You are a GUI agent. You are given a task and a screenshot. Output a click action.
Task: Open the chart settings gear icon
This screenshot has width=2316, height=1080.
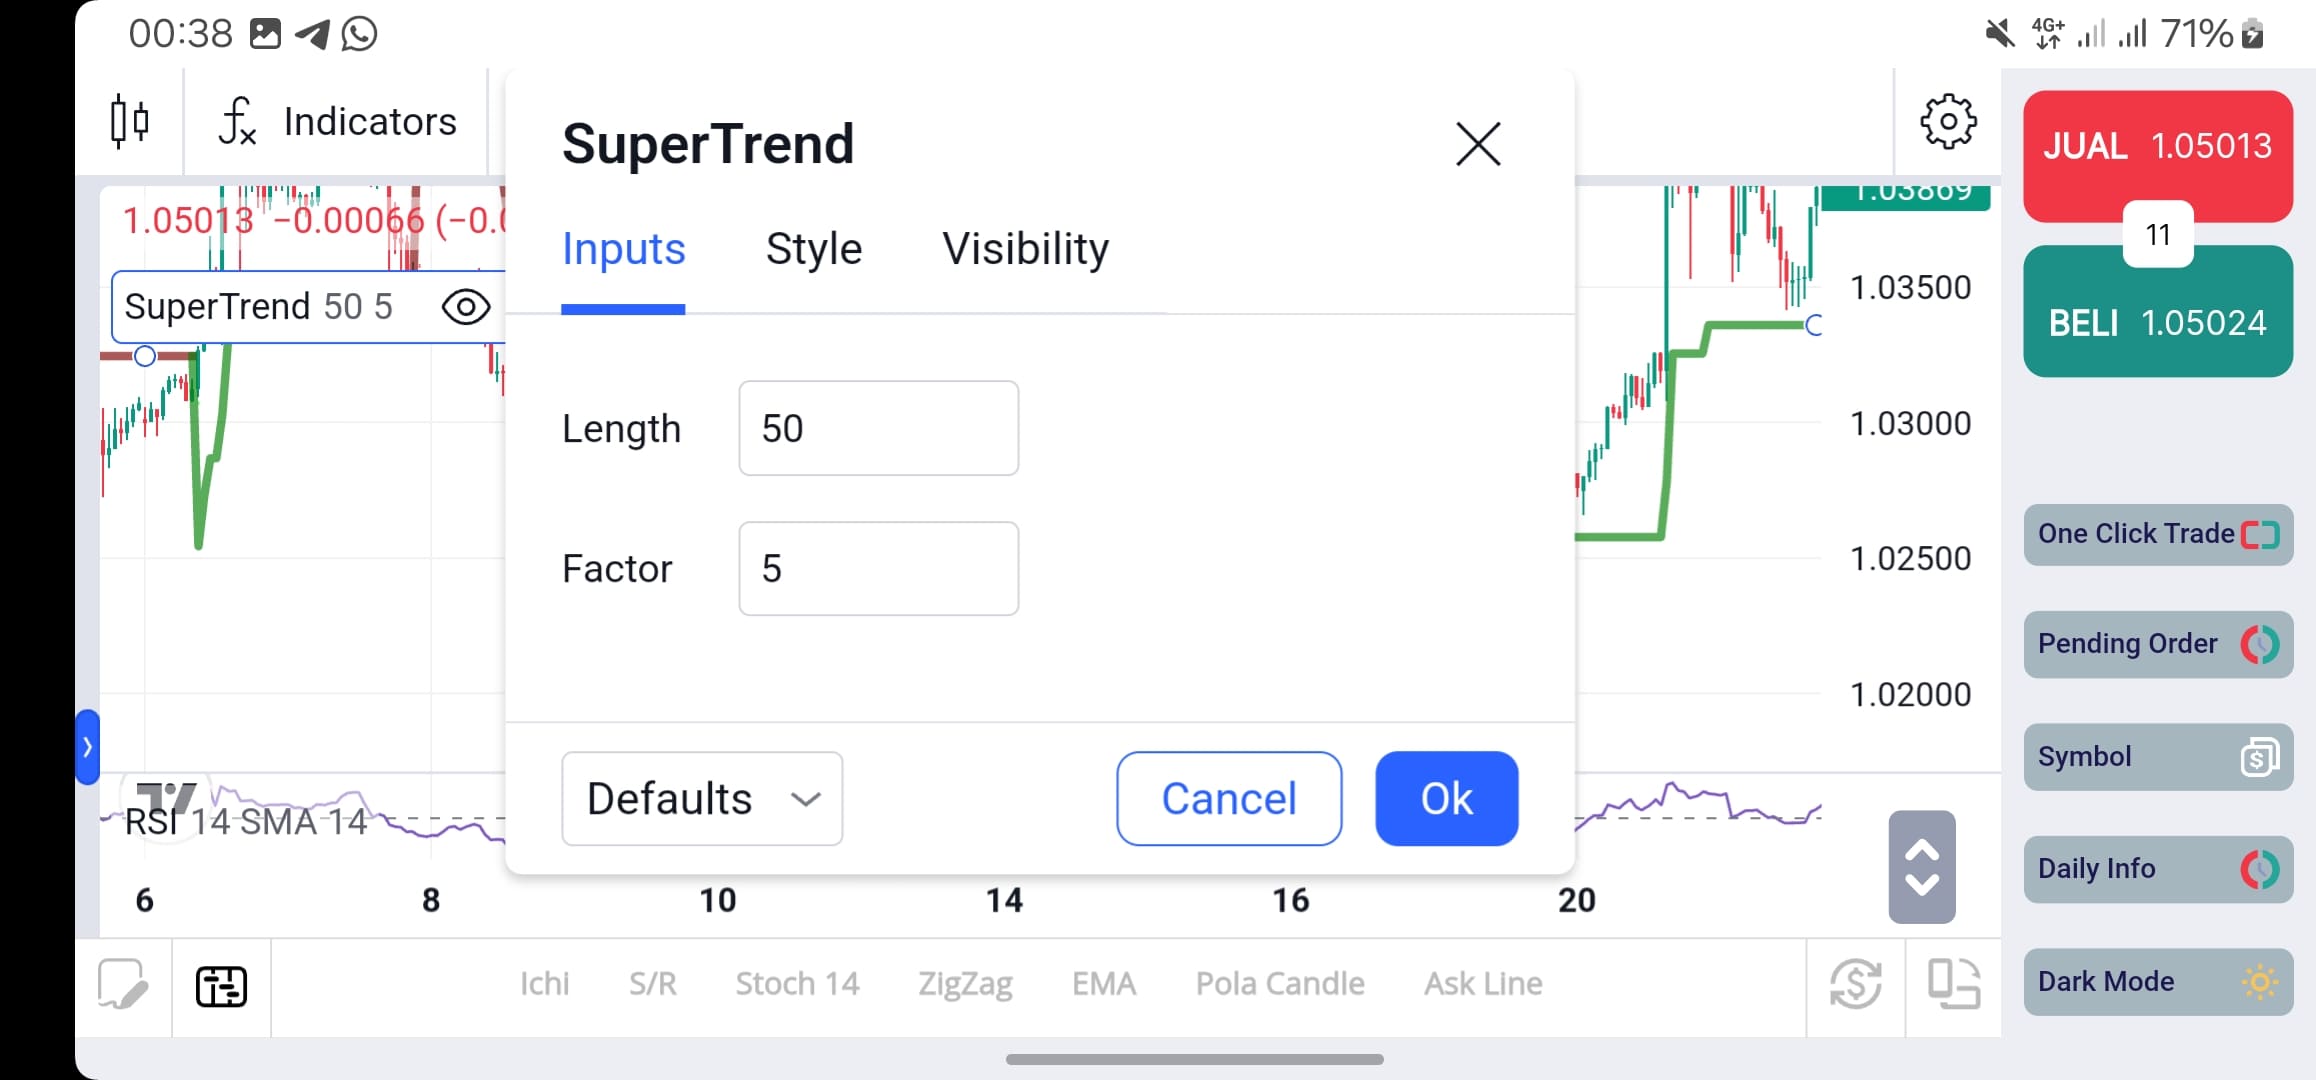(1947, 122)
